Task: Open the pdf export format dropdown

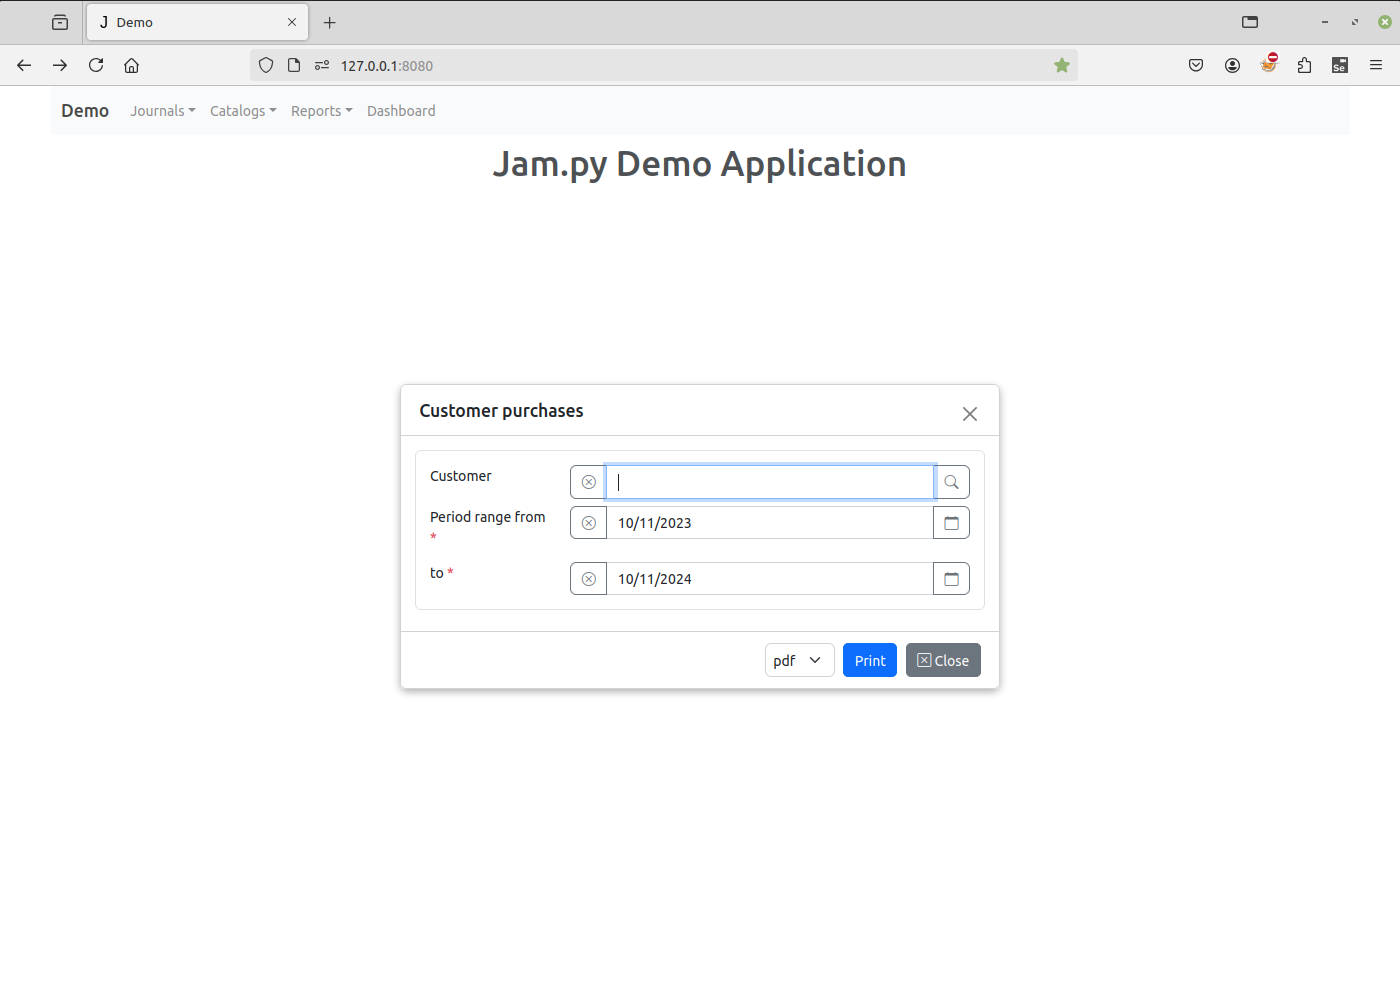Action: [799, 660]
